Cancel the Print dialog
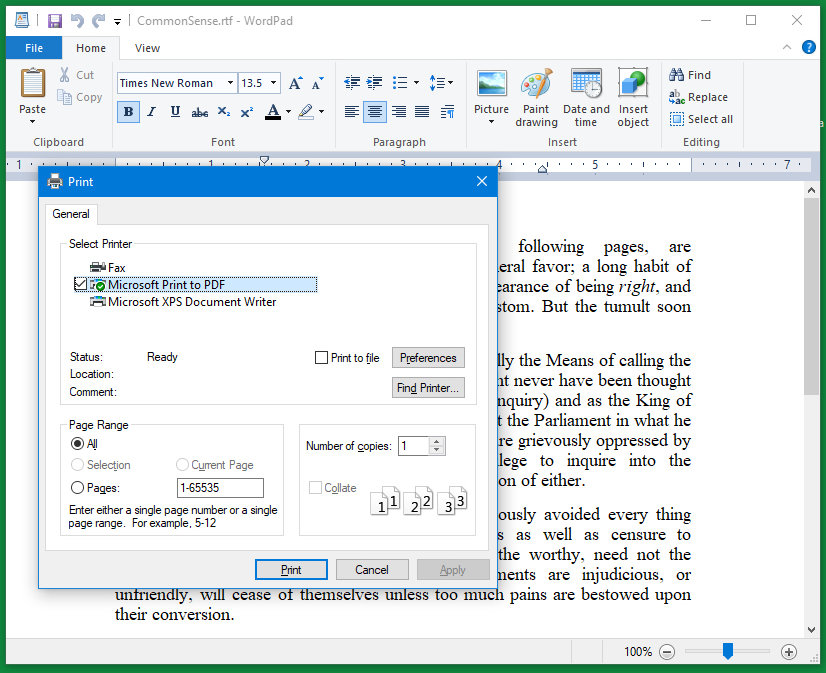Viewport: 826px width, 673px height. [x=372, y=569]
